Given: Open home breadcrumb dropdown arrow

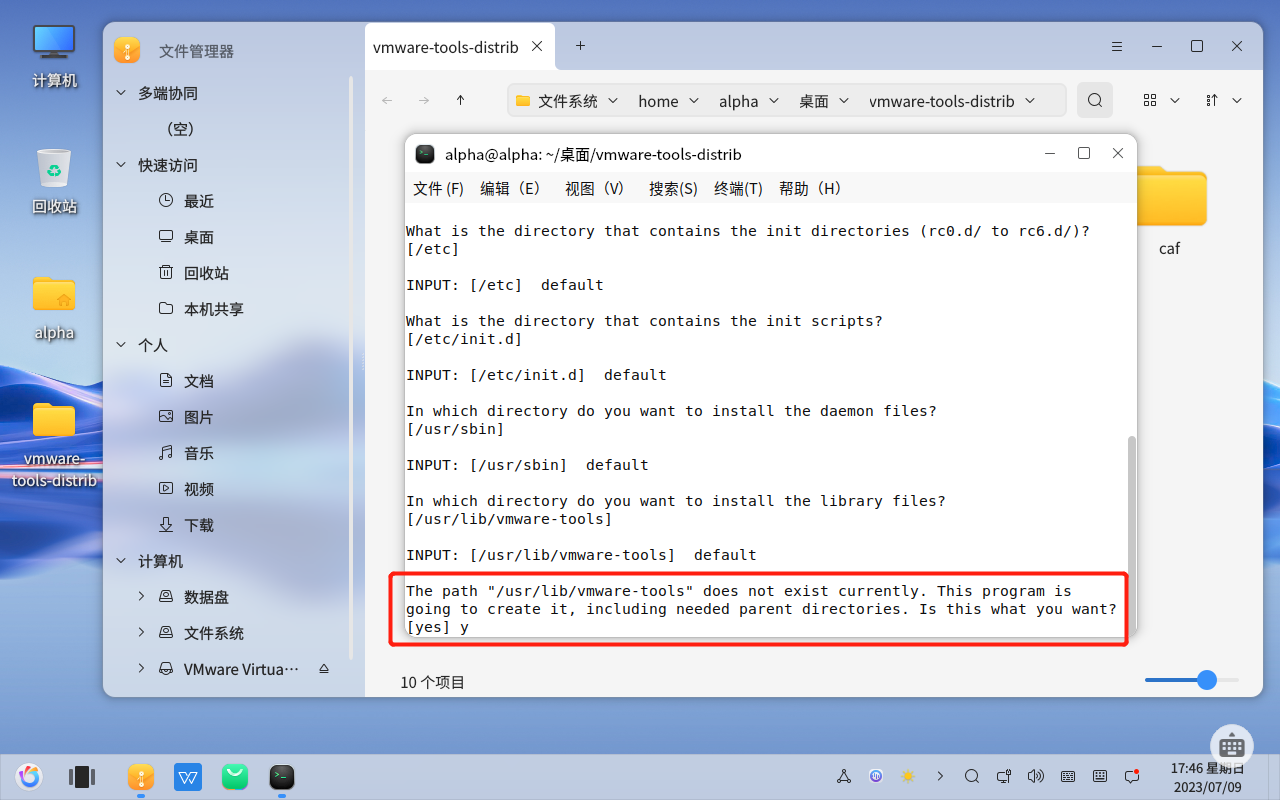Looking at the screenshot, I should click(x=693, y=101).
